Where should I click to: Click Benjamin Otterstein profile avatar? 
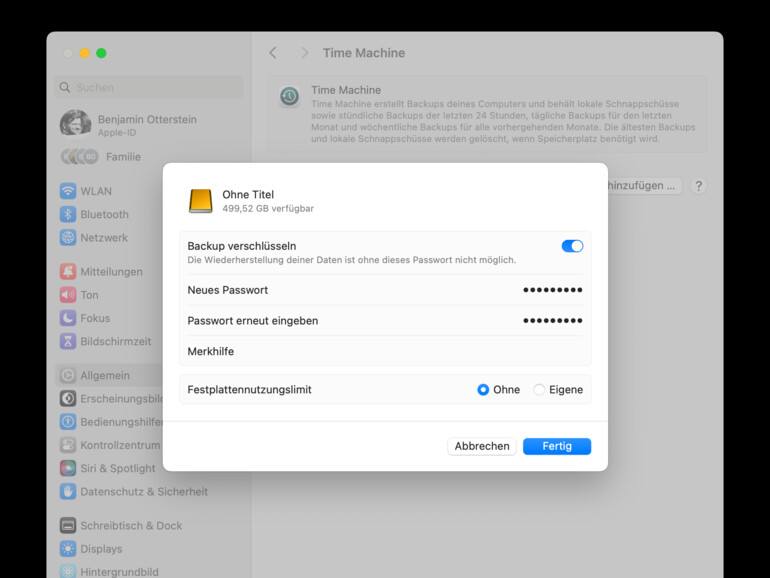pos(75,123)
